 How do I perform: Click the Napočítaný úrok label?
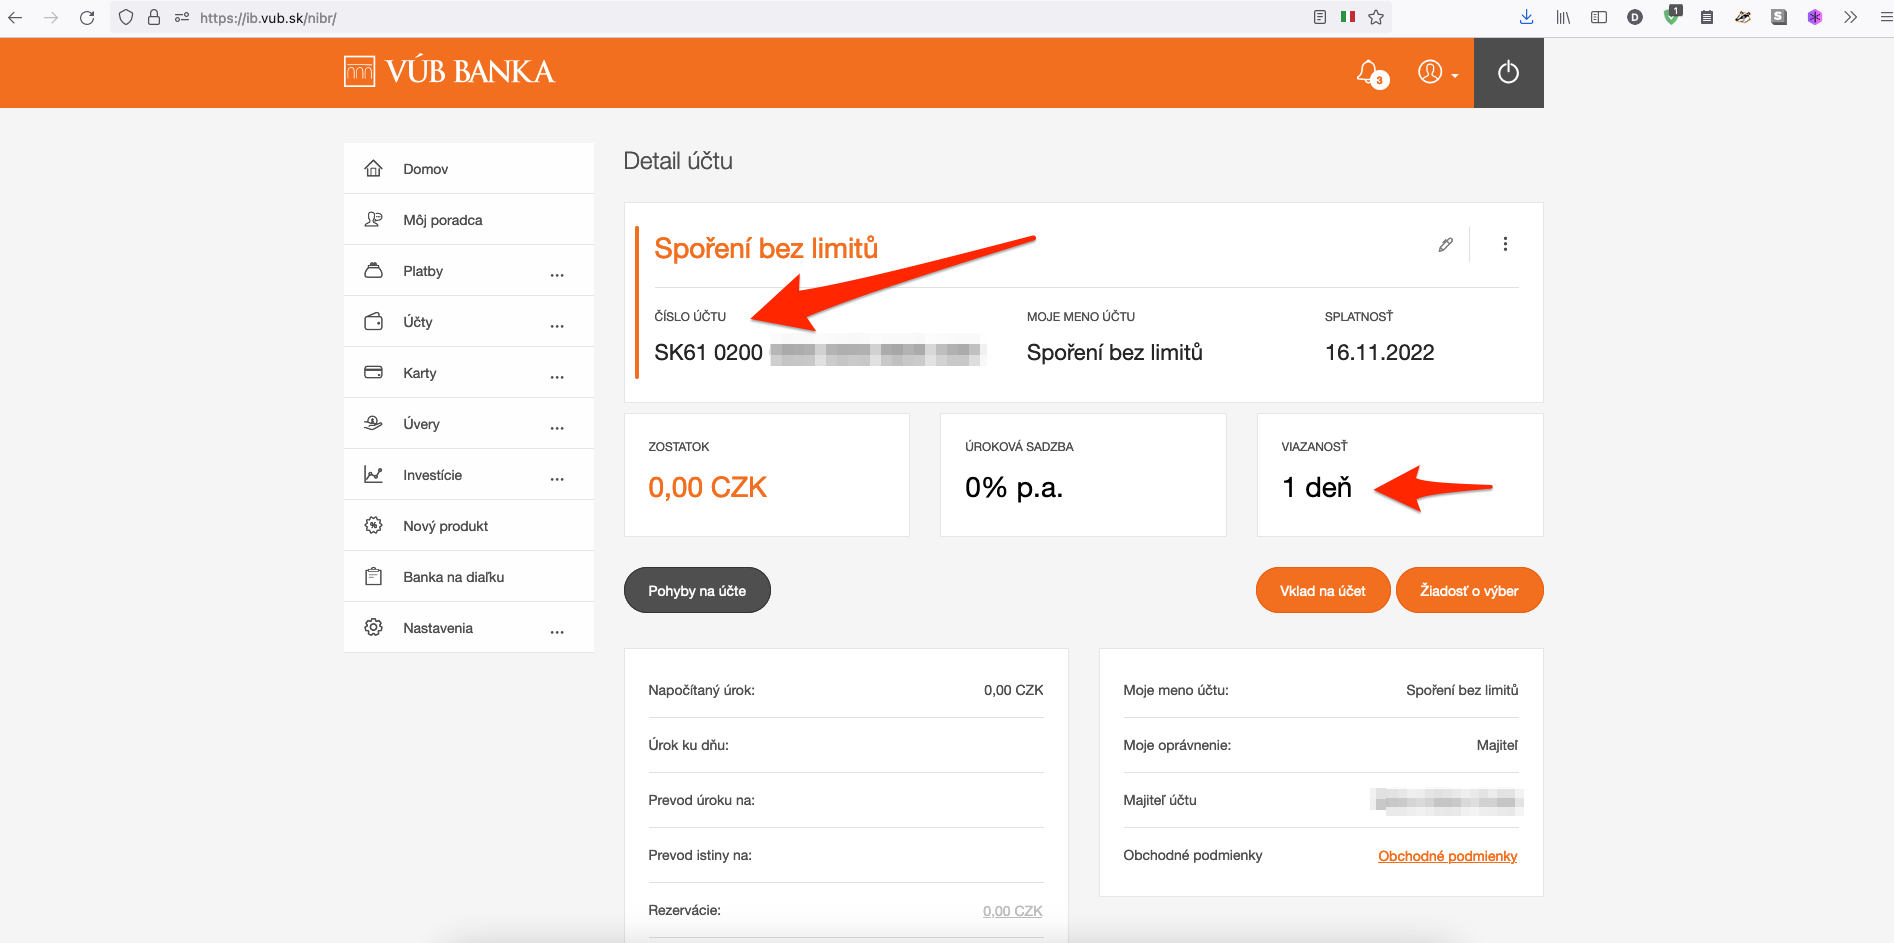click(701, 690)
